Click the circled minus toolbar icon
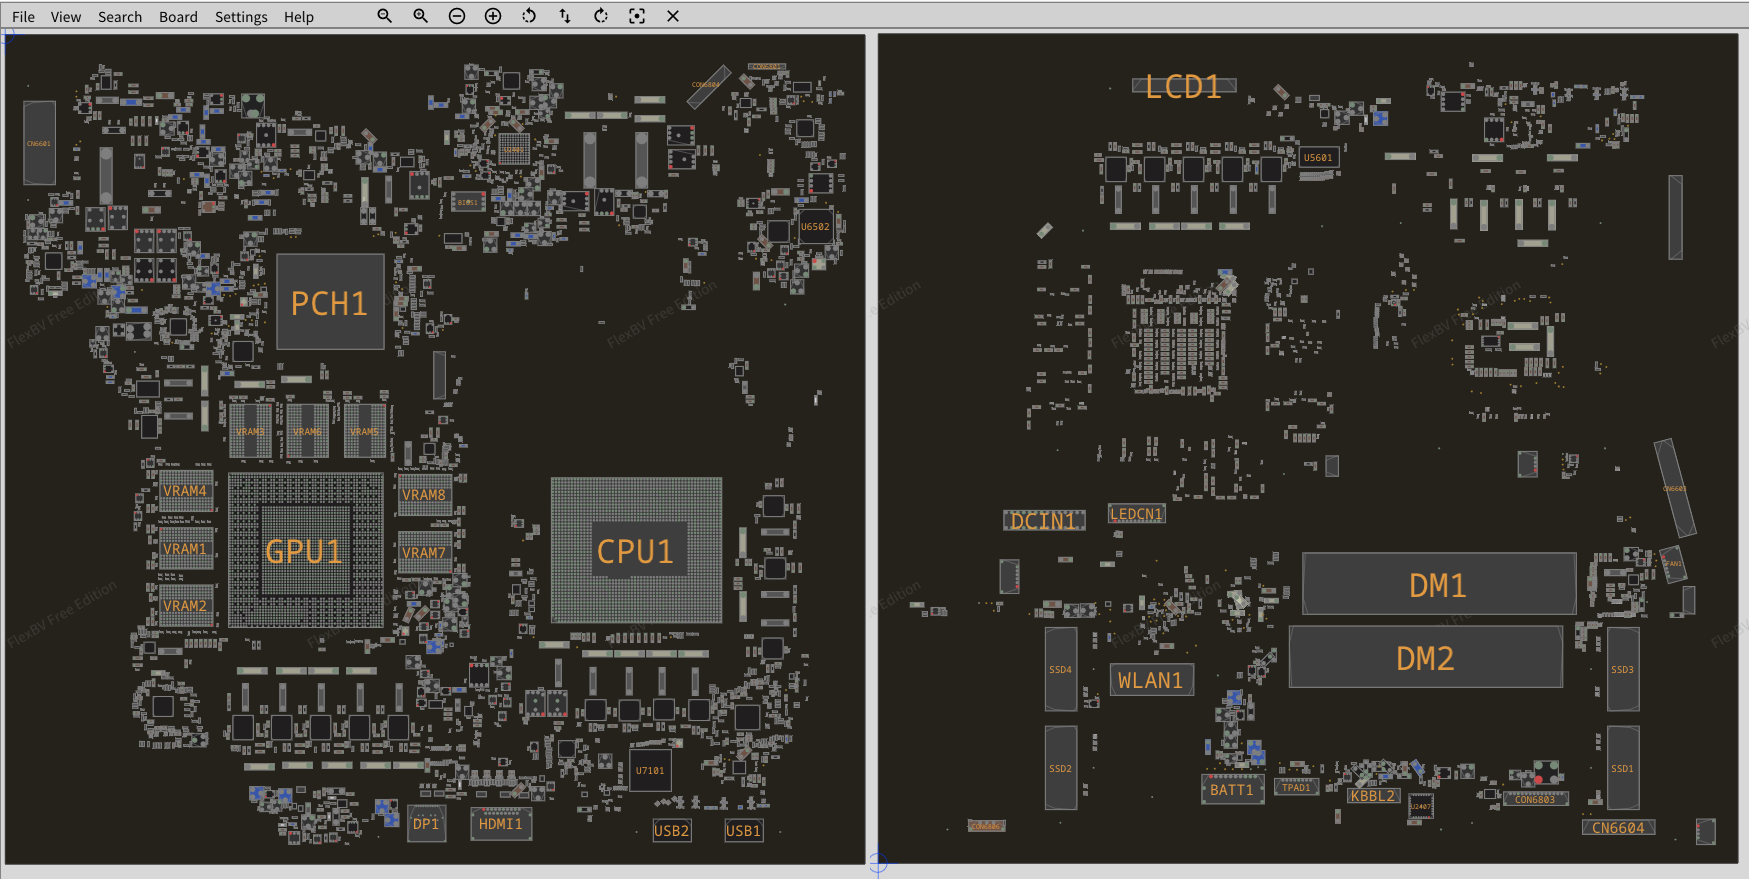The image size is (1749, 879). coord(457,16)
